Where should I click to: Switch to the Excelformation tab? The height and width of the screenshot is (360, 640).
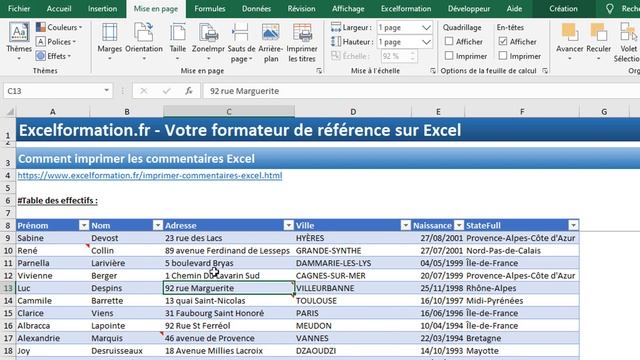pyautogui.click(x=406, y=9)
